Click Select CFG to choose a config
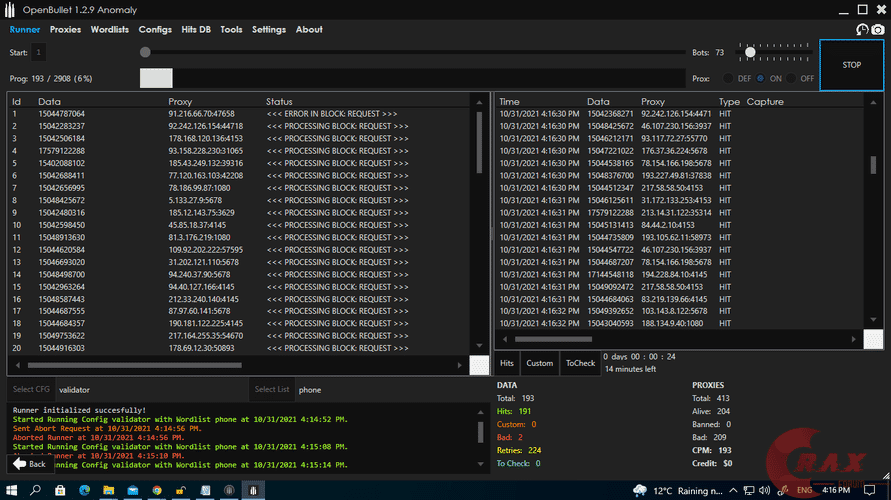This screenshot has height=500, width=891. point(30,390)
